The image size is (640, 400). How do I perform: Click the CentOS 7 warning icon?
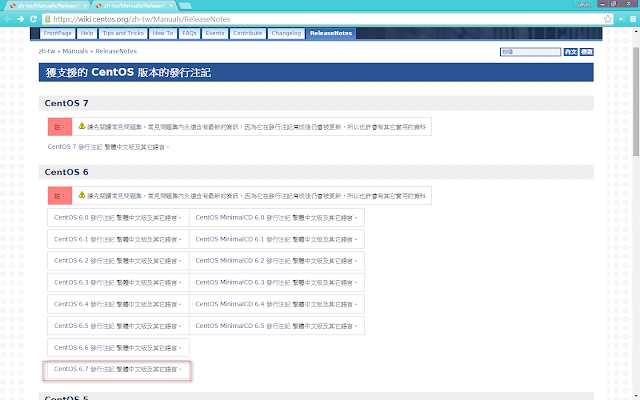[82, 126]
